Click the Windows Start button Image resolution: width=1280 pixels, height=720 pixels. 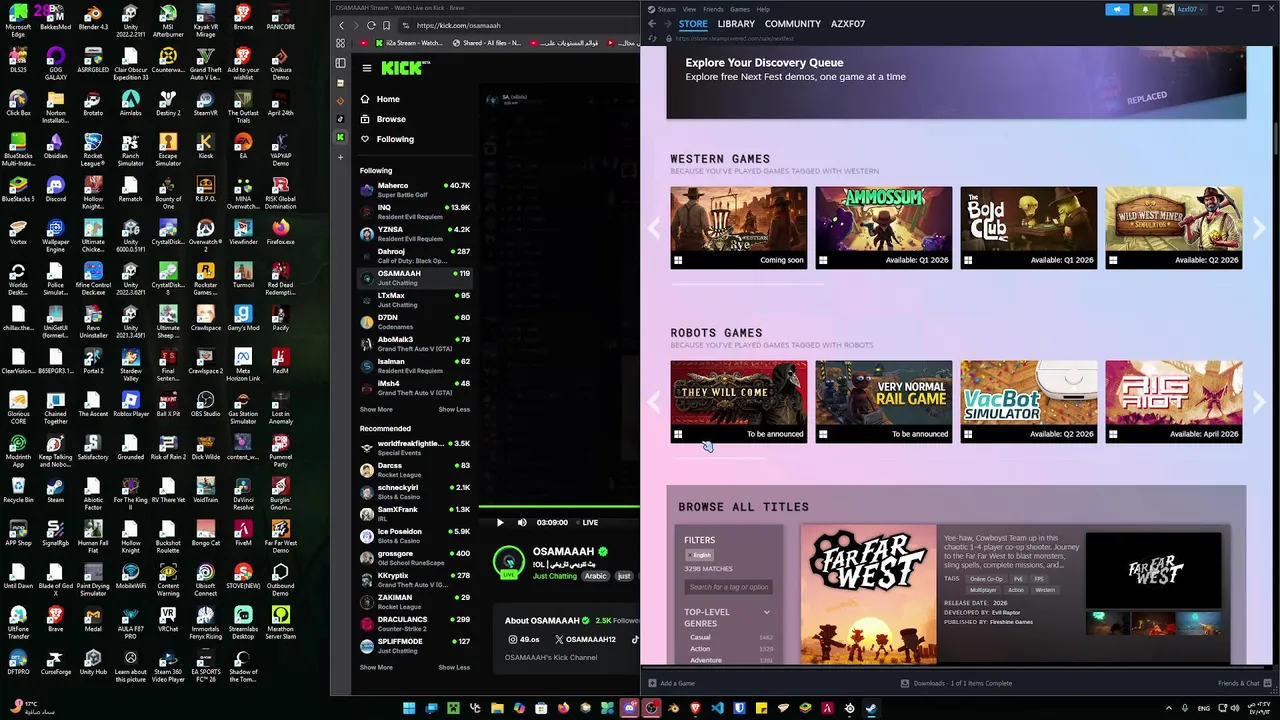[x=409, y=708]
